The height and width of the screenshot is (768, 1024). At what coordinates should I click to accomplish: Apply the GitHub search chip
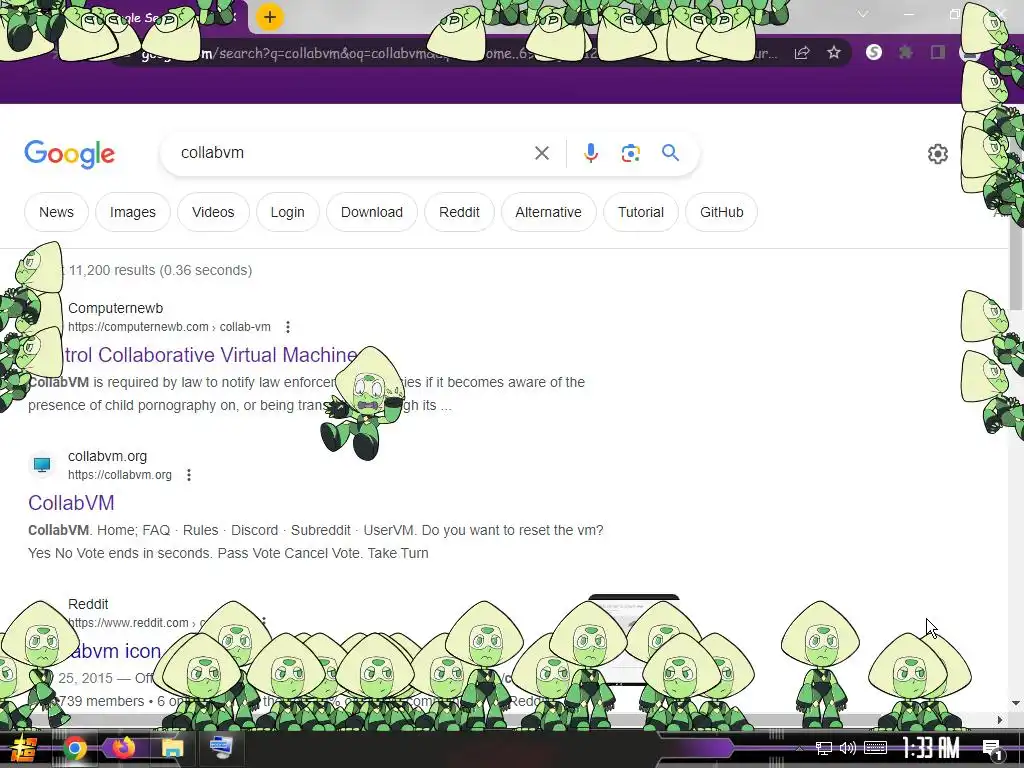pyautogui.click(x=722, y=212)
